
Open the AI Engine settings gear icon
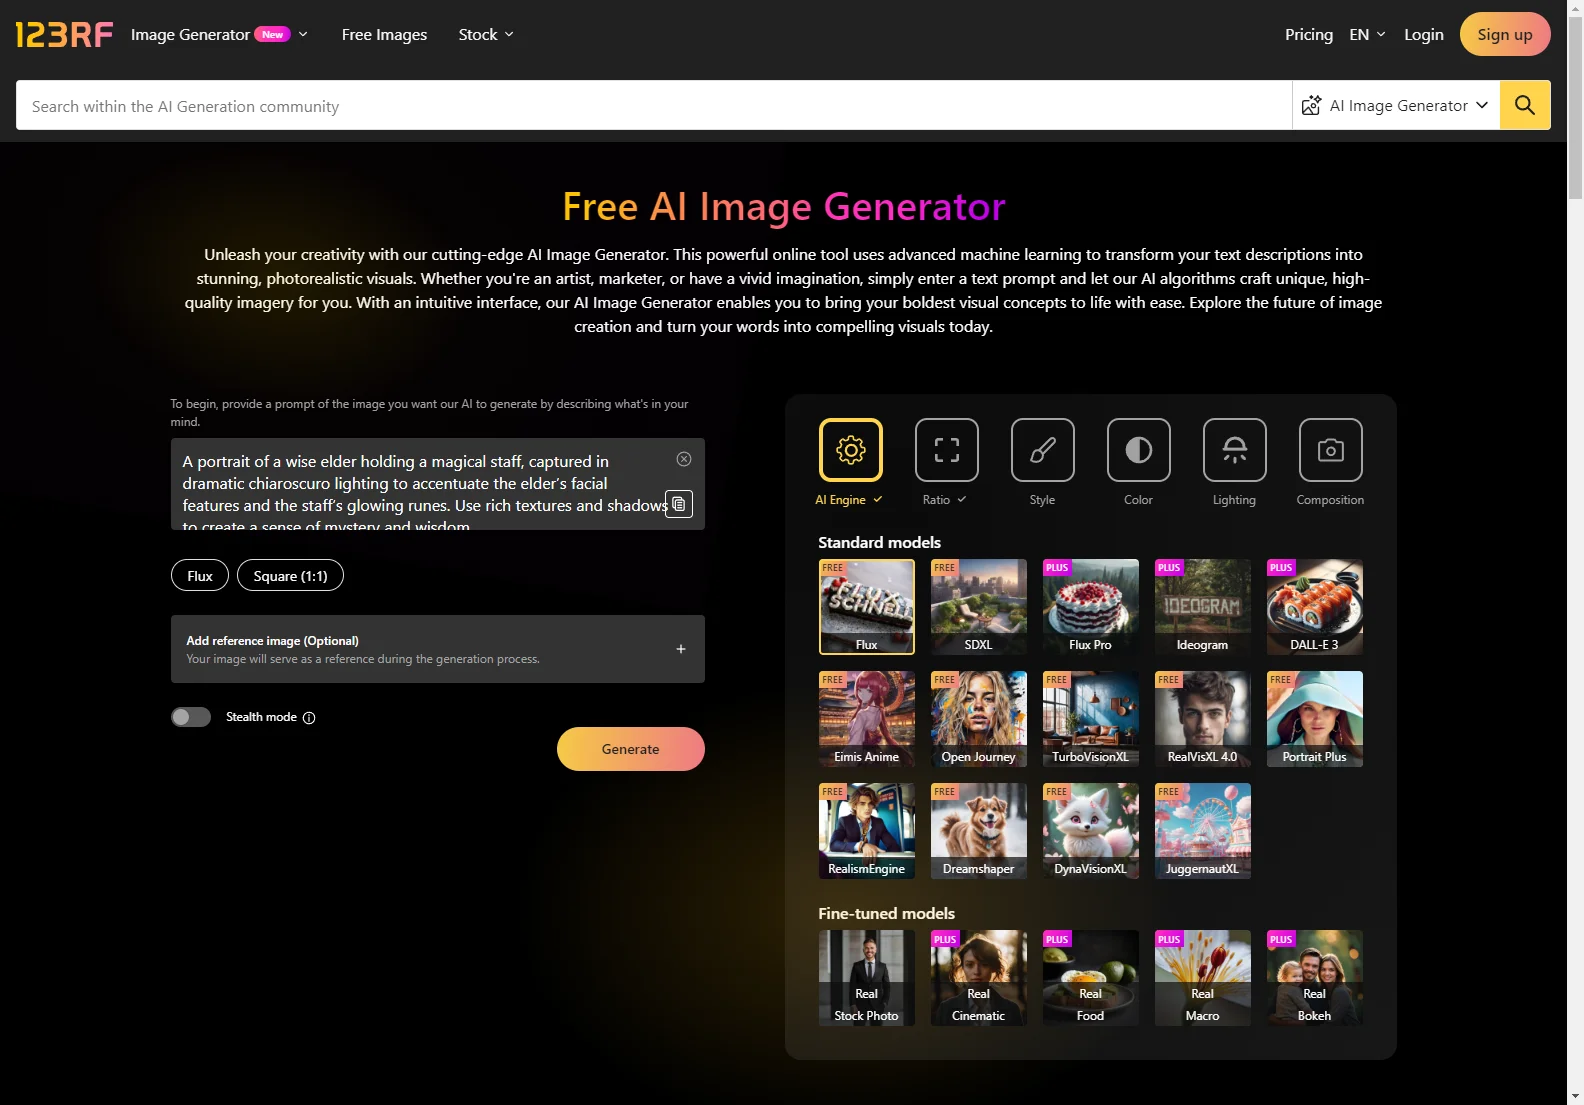850,450
